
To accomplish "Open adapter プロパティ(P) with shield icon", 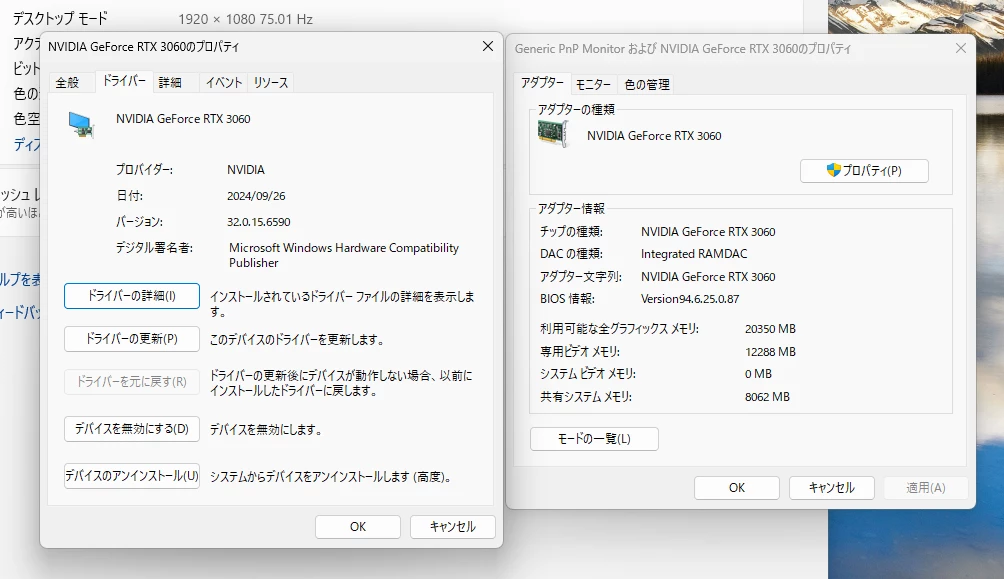I will click(x=864, y=171).
